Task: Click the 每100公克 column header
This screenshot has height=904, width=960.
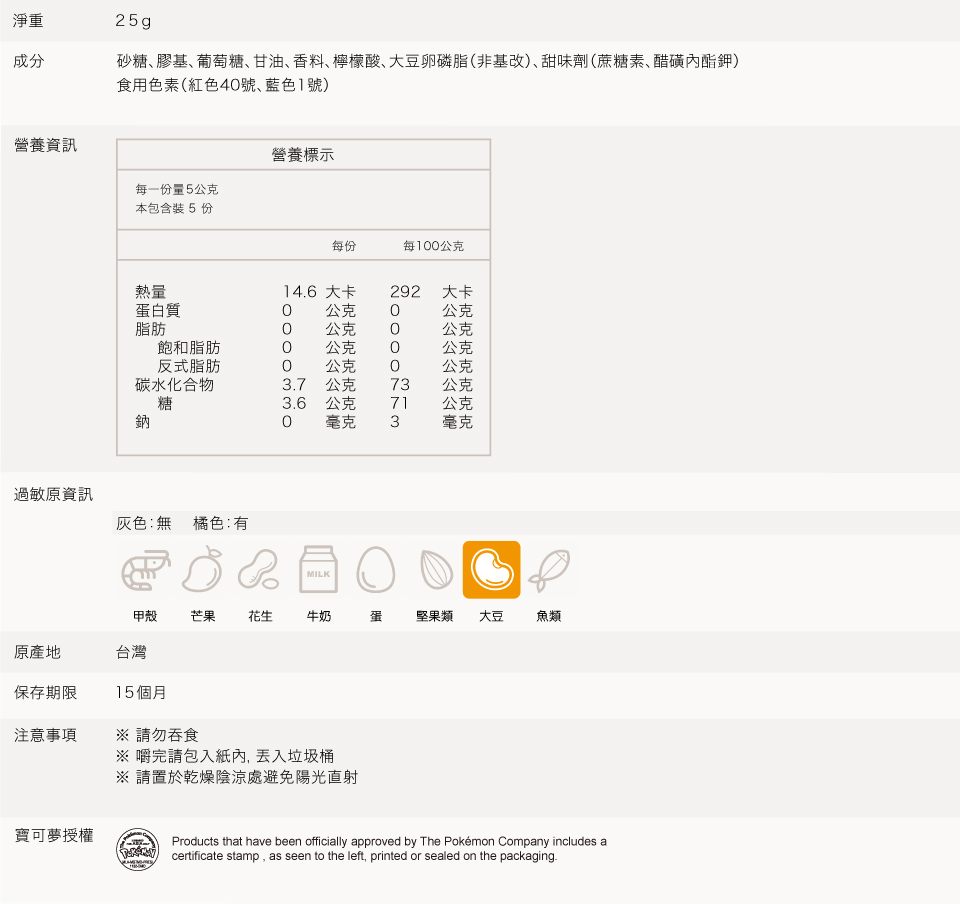Action: [433, 246]
